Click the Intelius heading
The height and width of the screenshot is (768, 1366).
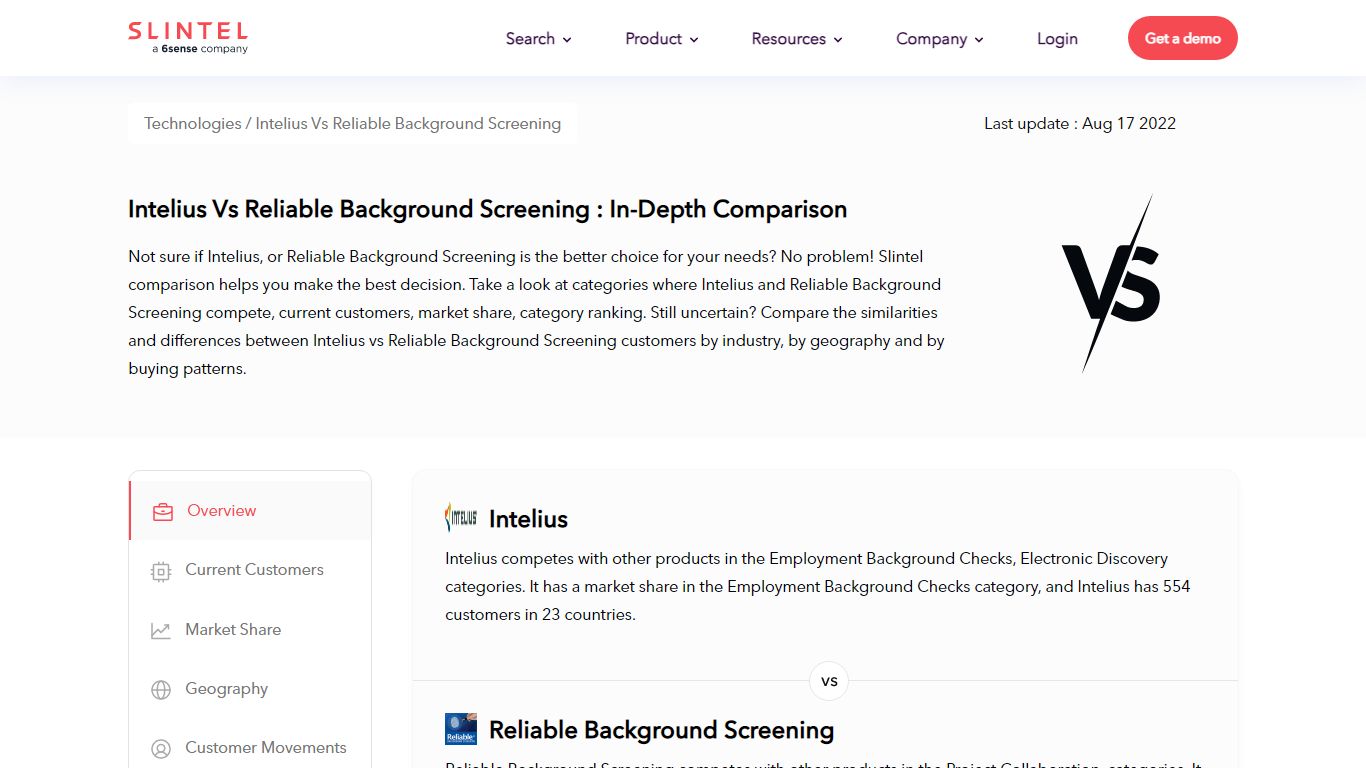pos(528,519)
